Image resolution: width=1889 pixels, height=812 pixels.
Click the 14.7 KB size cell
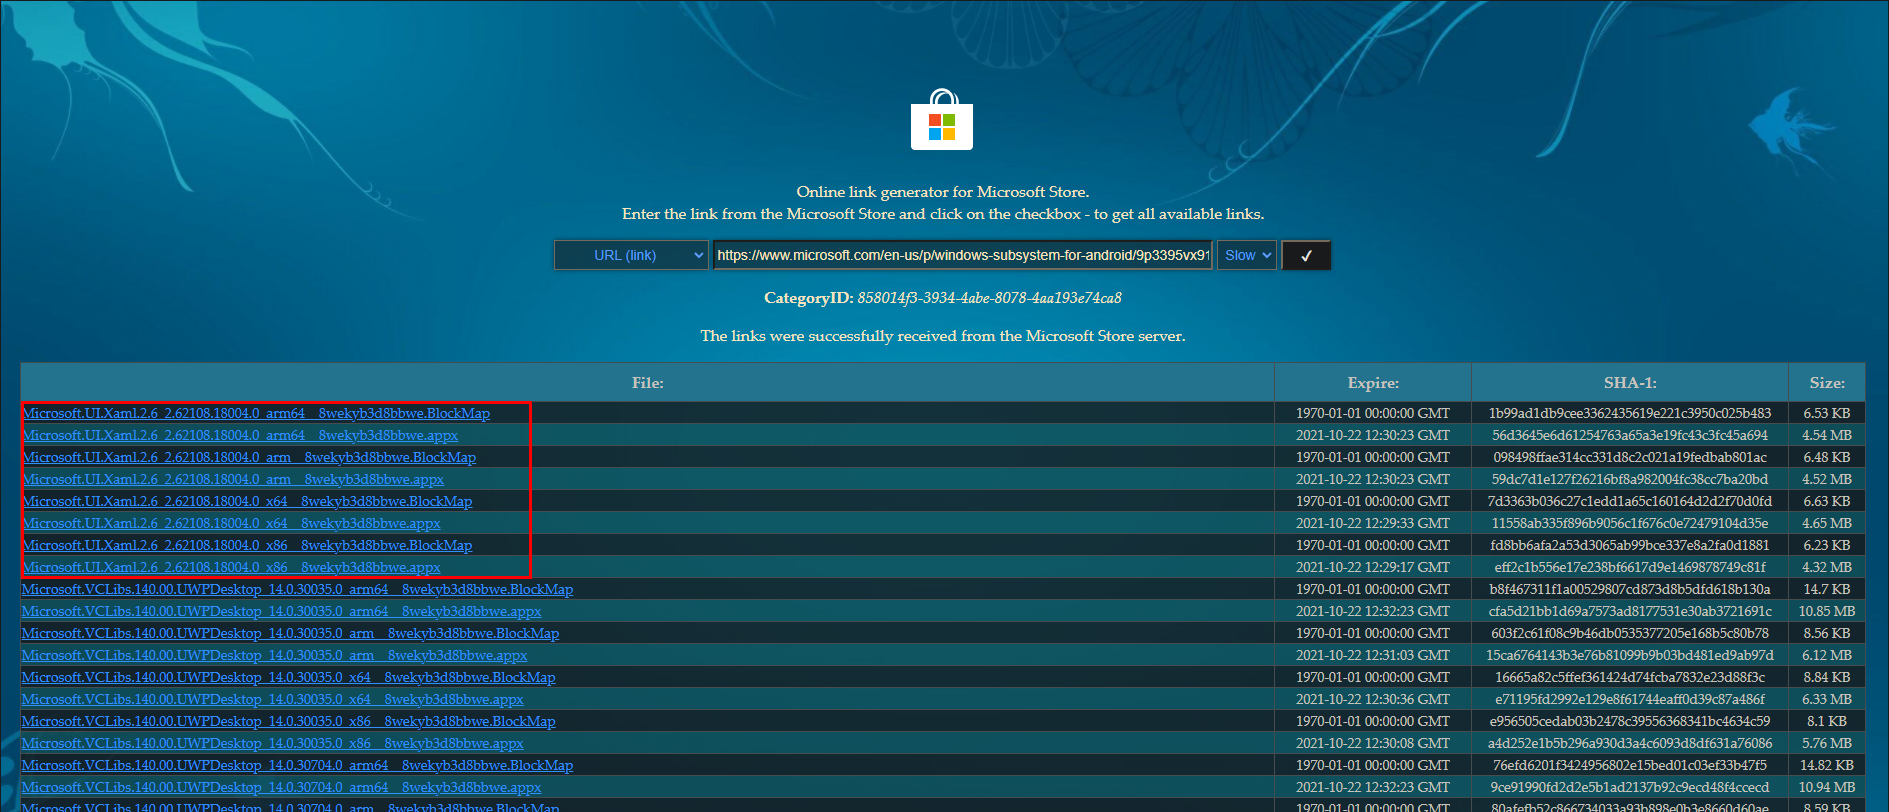[1827, 589]
